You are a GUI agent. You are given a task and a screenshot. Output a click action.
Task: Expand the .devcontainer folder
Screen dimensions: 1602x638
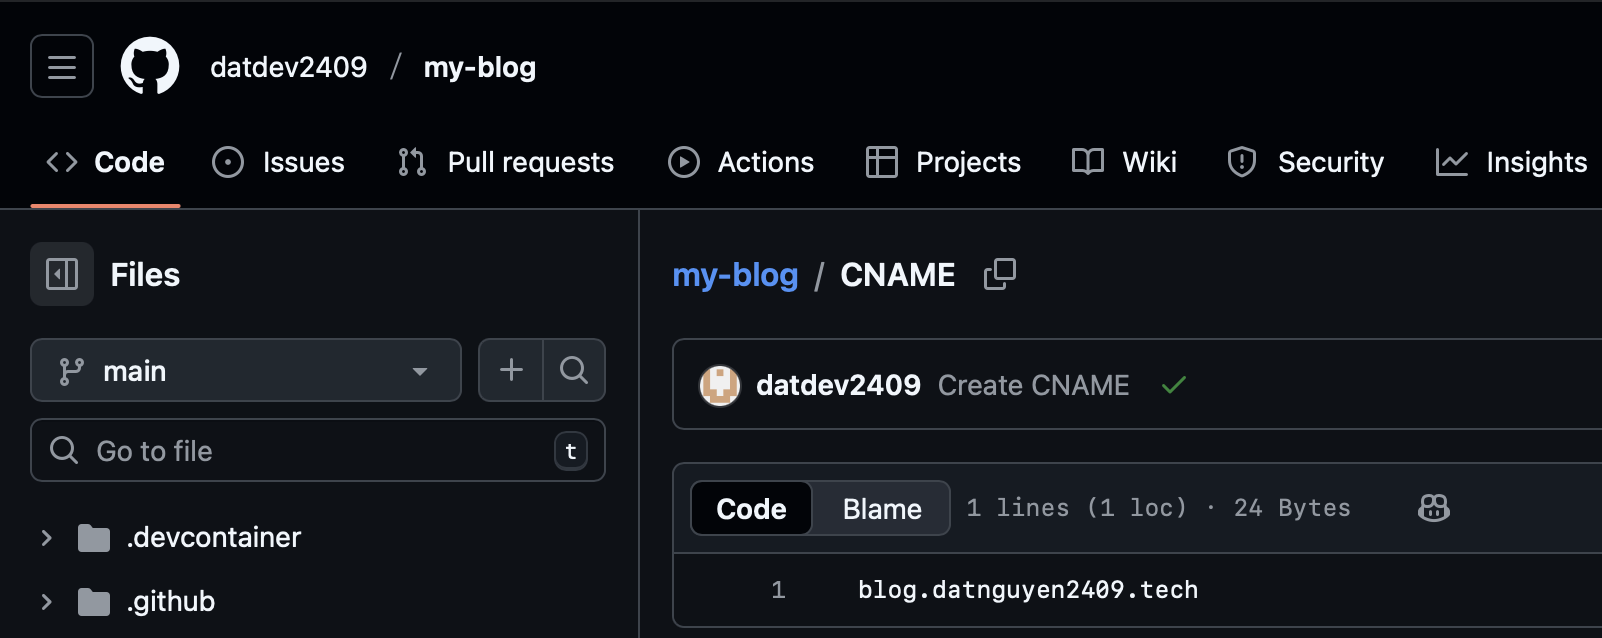[46, 538]
